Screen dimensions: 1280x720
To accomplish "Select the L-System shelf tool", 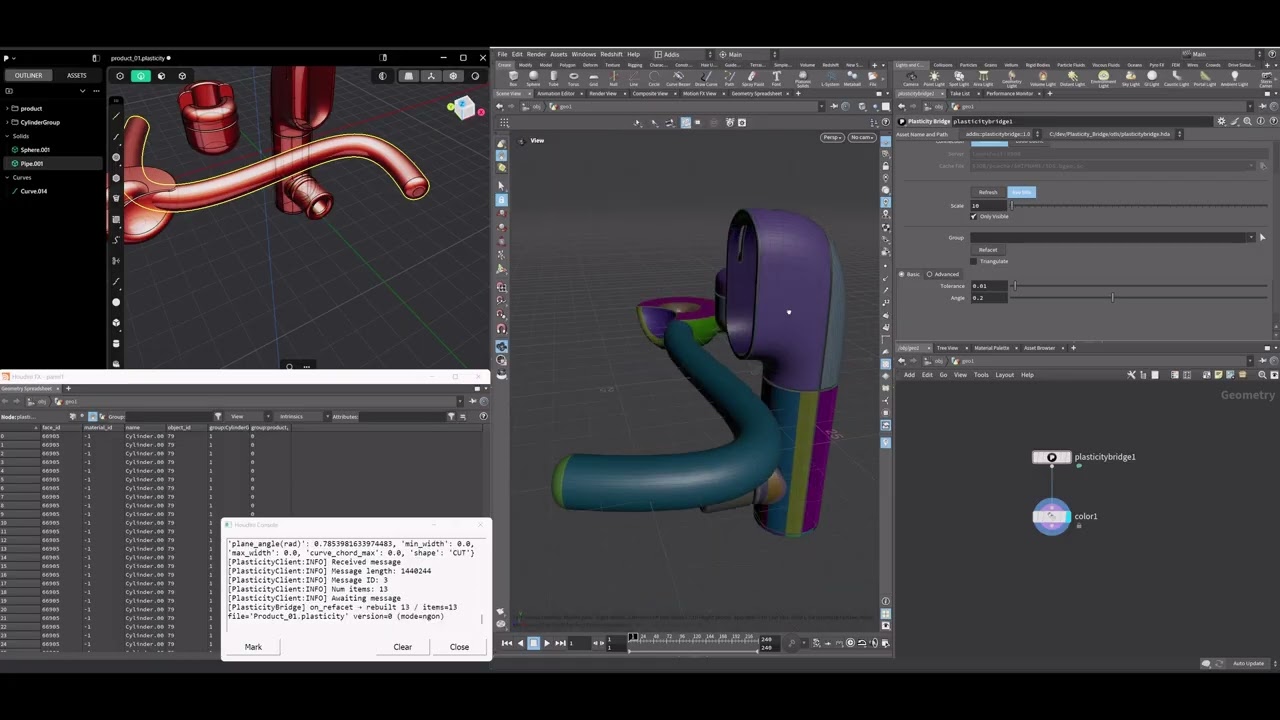I will (x=830, y=77).
